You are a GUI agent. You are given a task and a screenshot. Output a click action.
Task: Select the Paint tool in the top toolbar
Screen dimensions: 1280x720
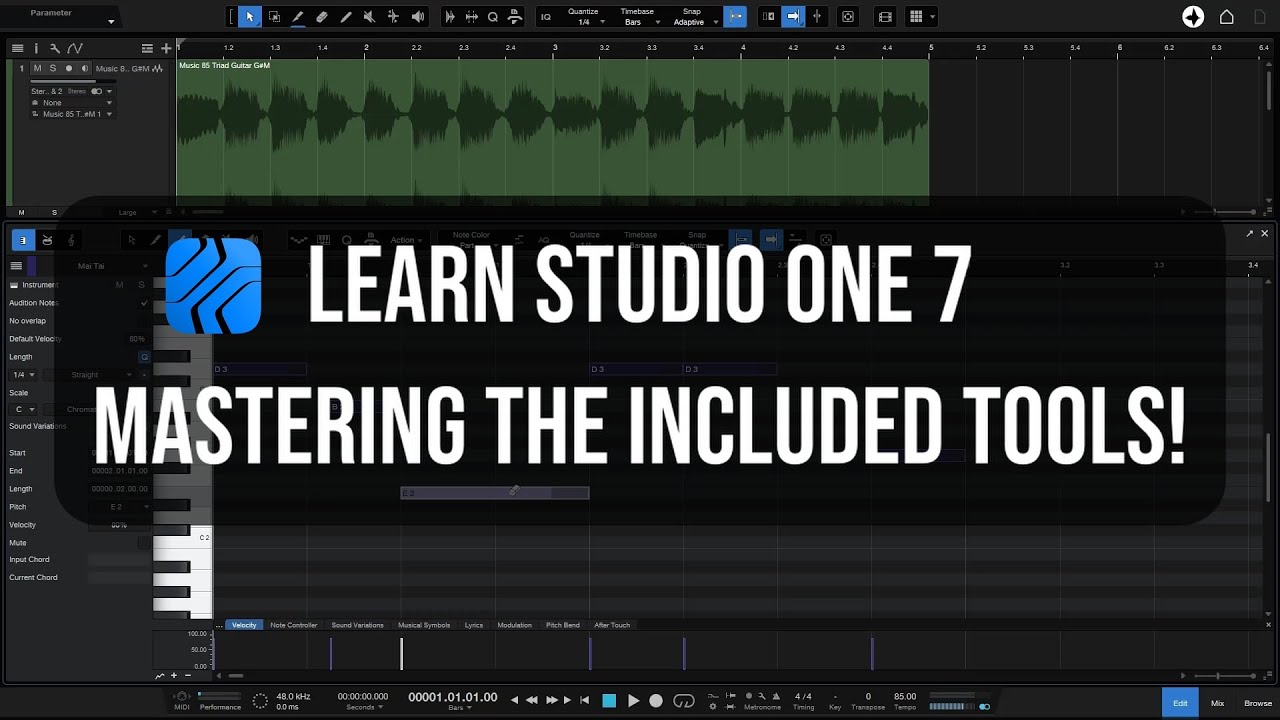click(298, 16)
